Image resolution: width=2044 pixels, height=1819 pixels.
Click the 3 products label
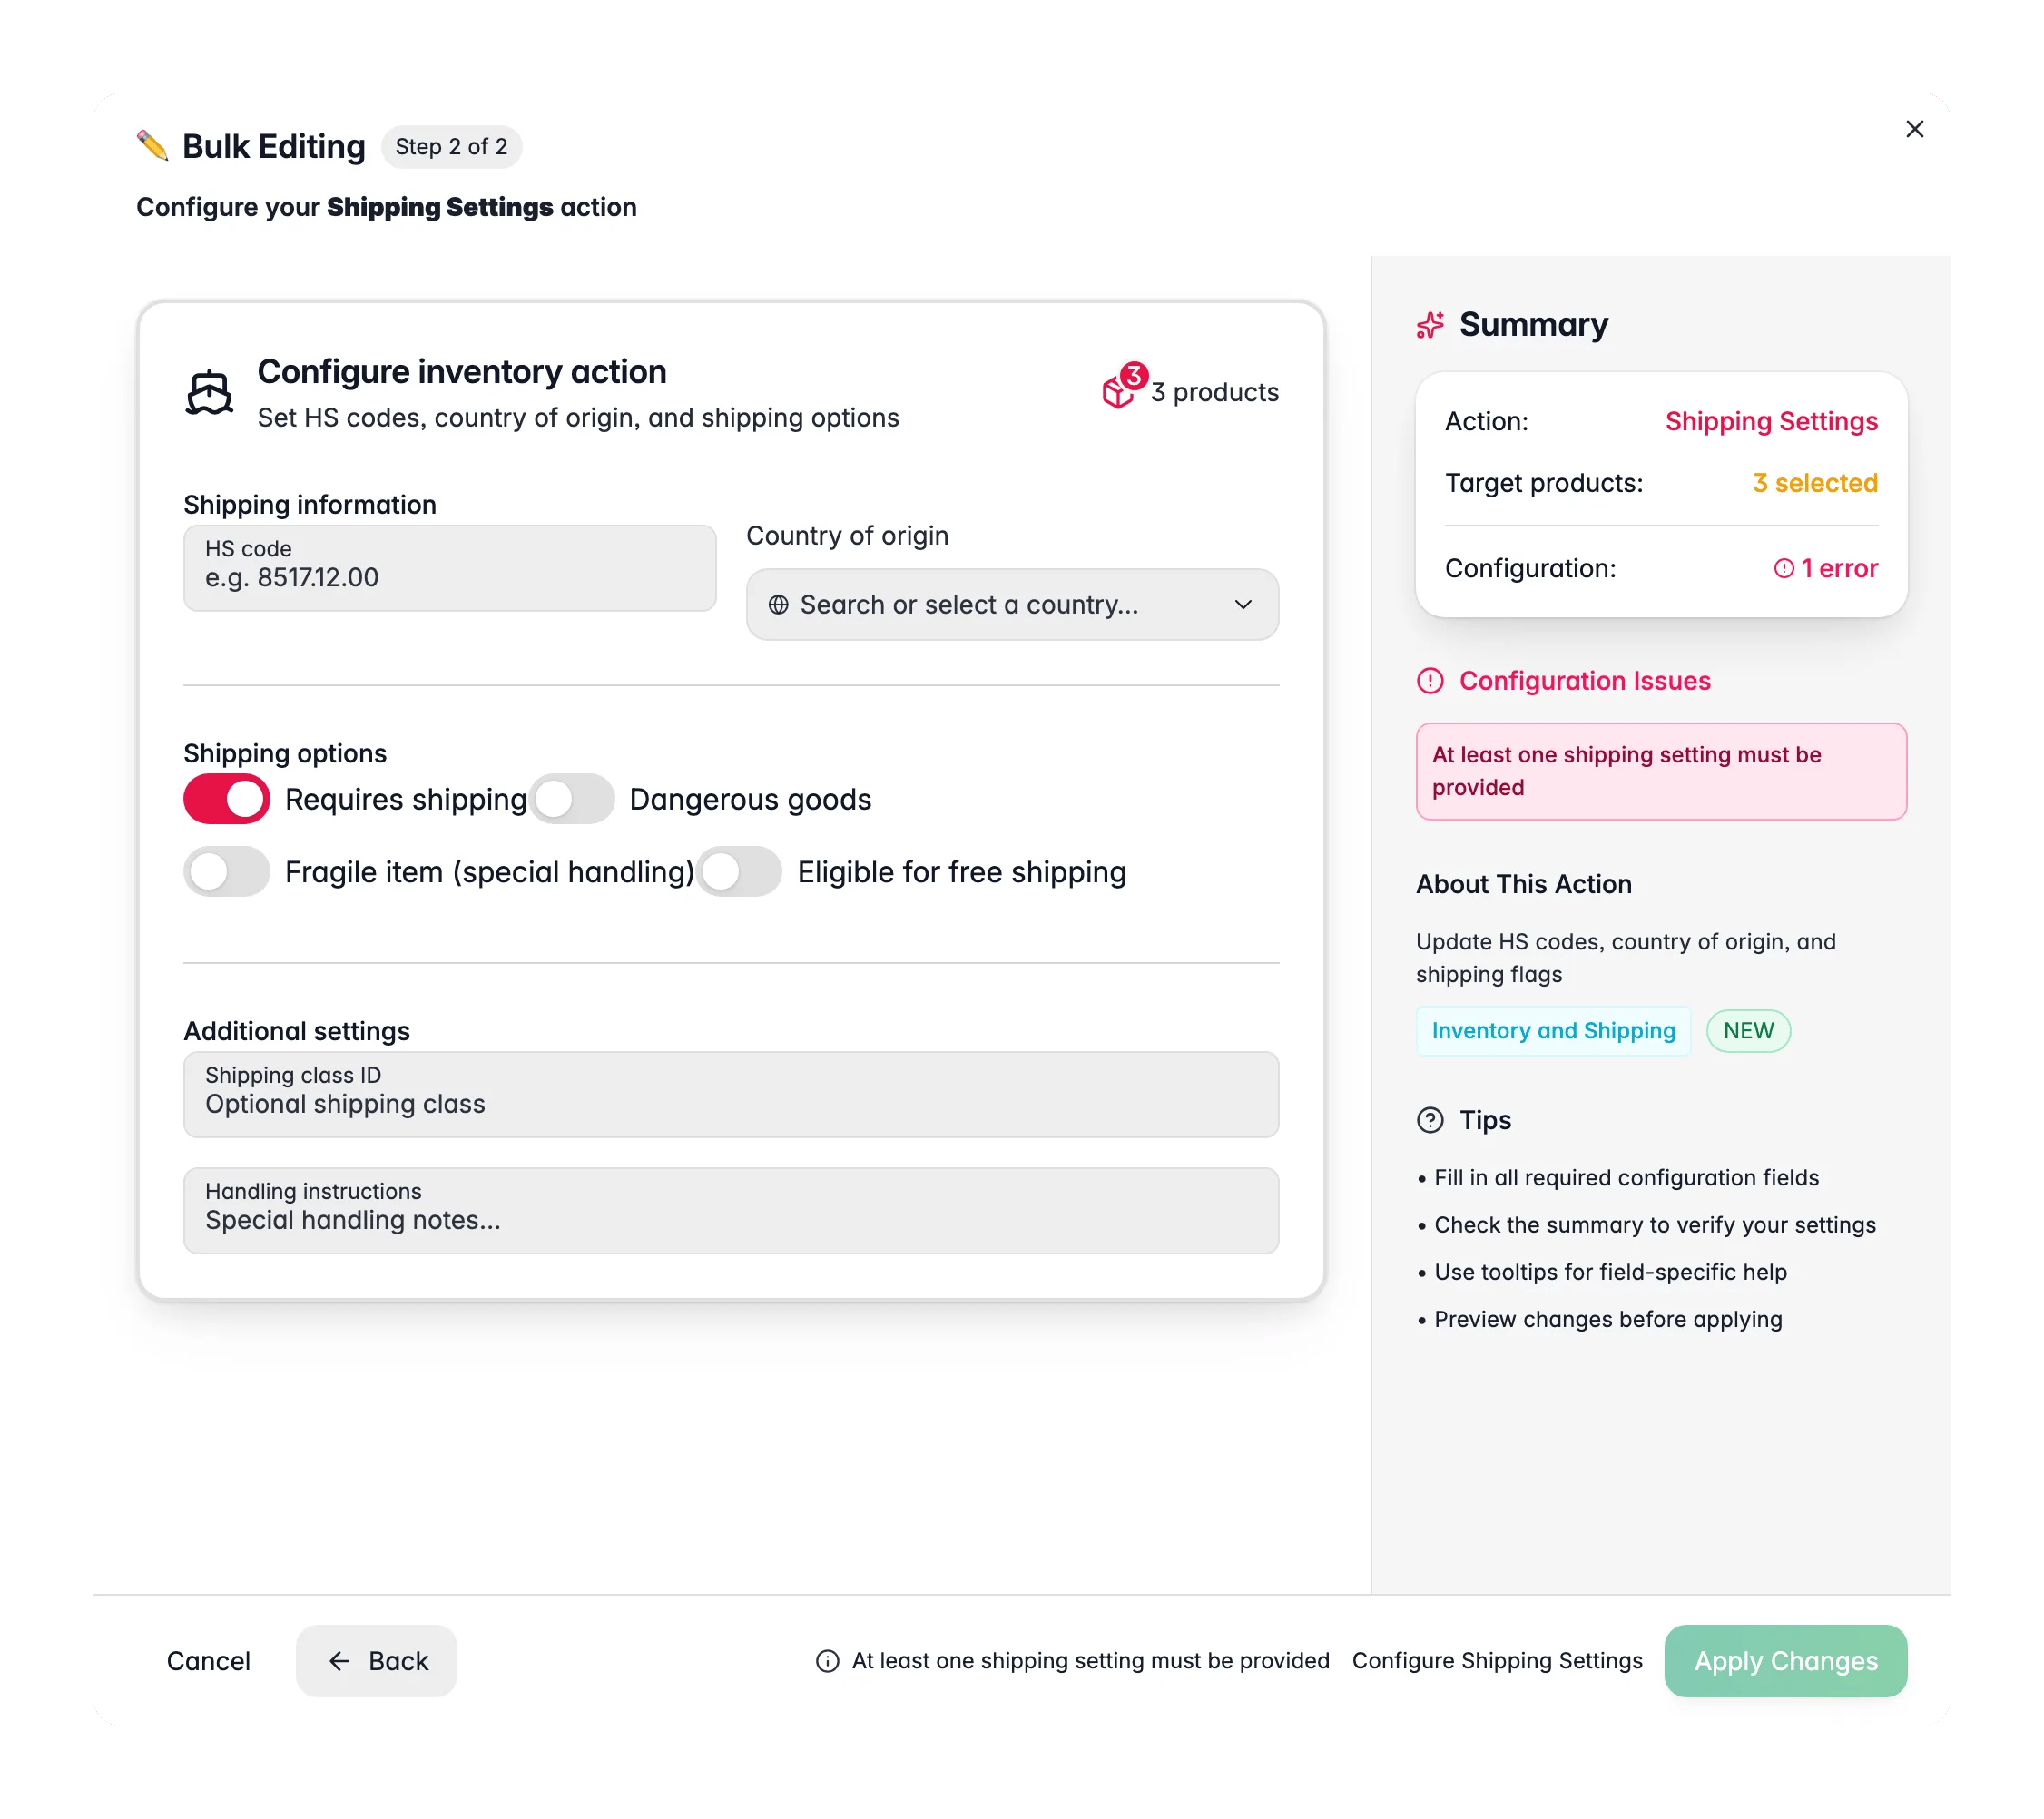tap(1214, 392)
